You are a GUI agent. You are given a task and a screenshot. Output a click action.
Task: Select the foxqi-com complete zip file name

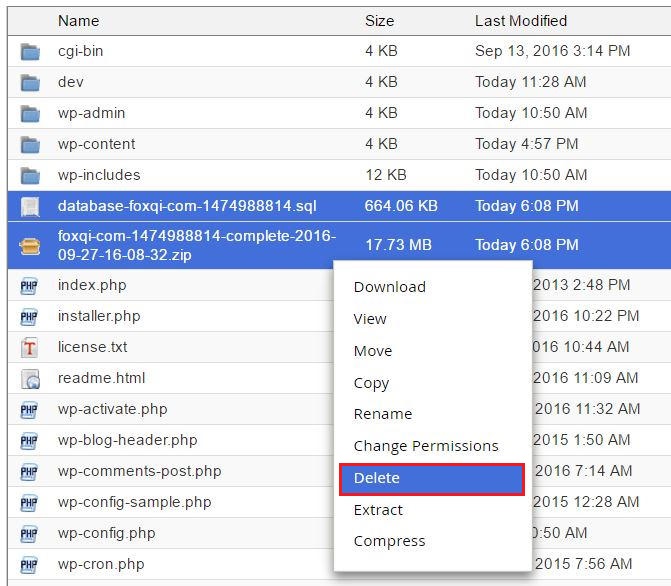(x=197, y=245)
